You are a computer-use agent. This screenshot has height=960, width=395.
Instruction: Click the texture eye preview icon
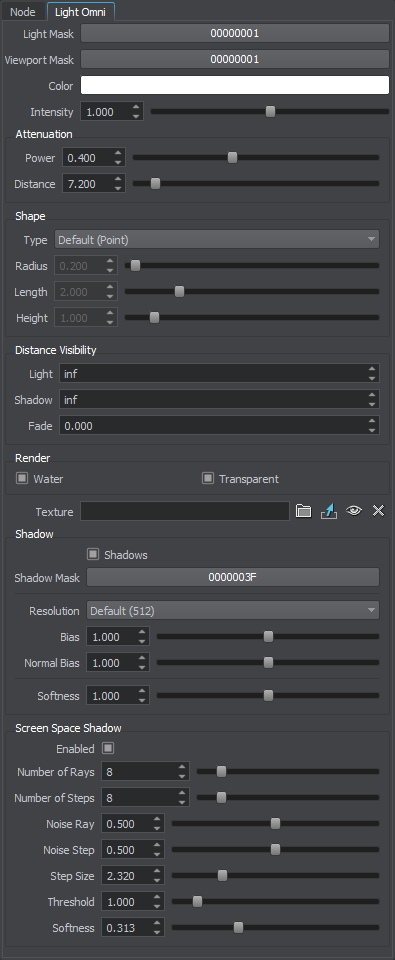pyautogui.click(x=354, y=511)
